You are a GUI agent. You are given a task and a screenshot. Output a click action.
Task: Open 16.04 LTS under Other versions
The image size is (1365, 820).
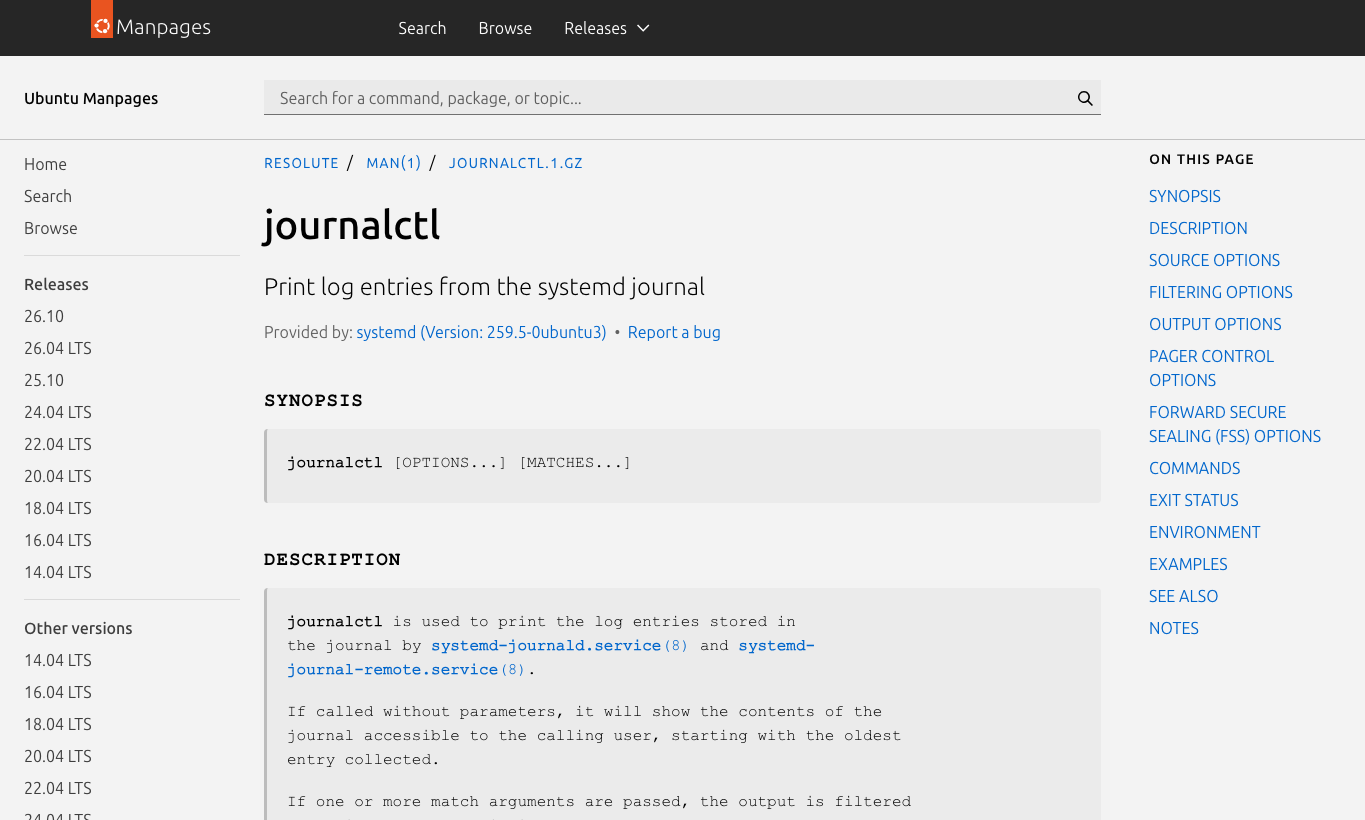58,692
